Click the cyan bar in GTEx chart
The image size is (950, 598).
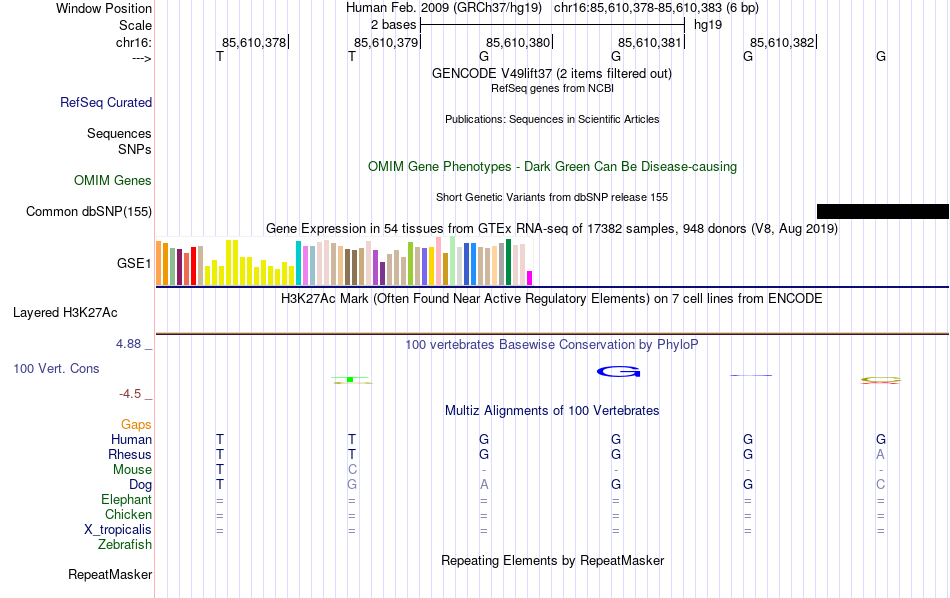coord(298,263)
